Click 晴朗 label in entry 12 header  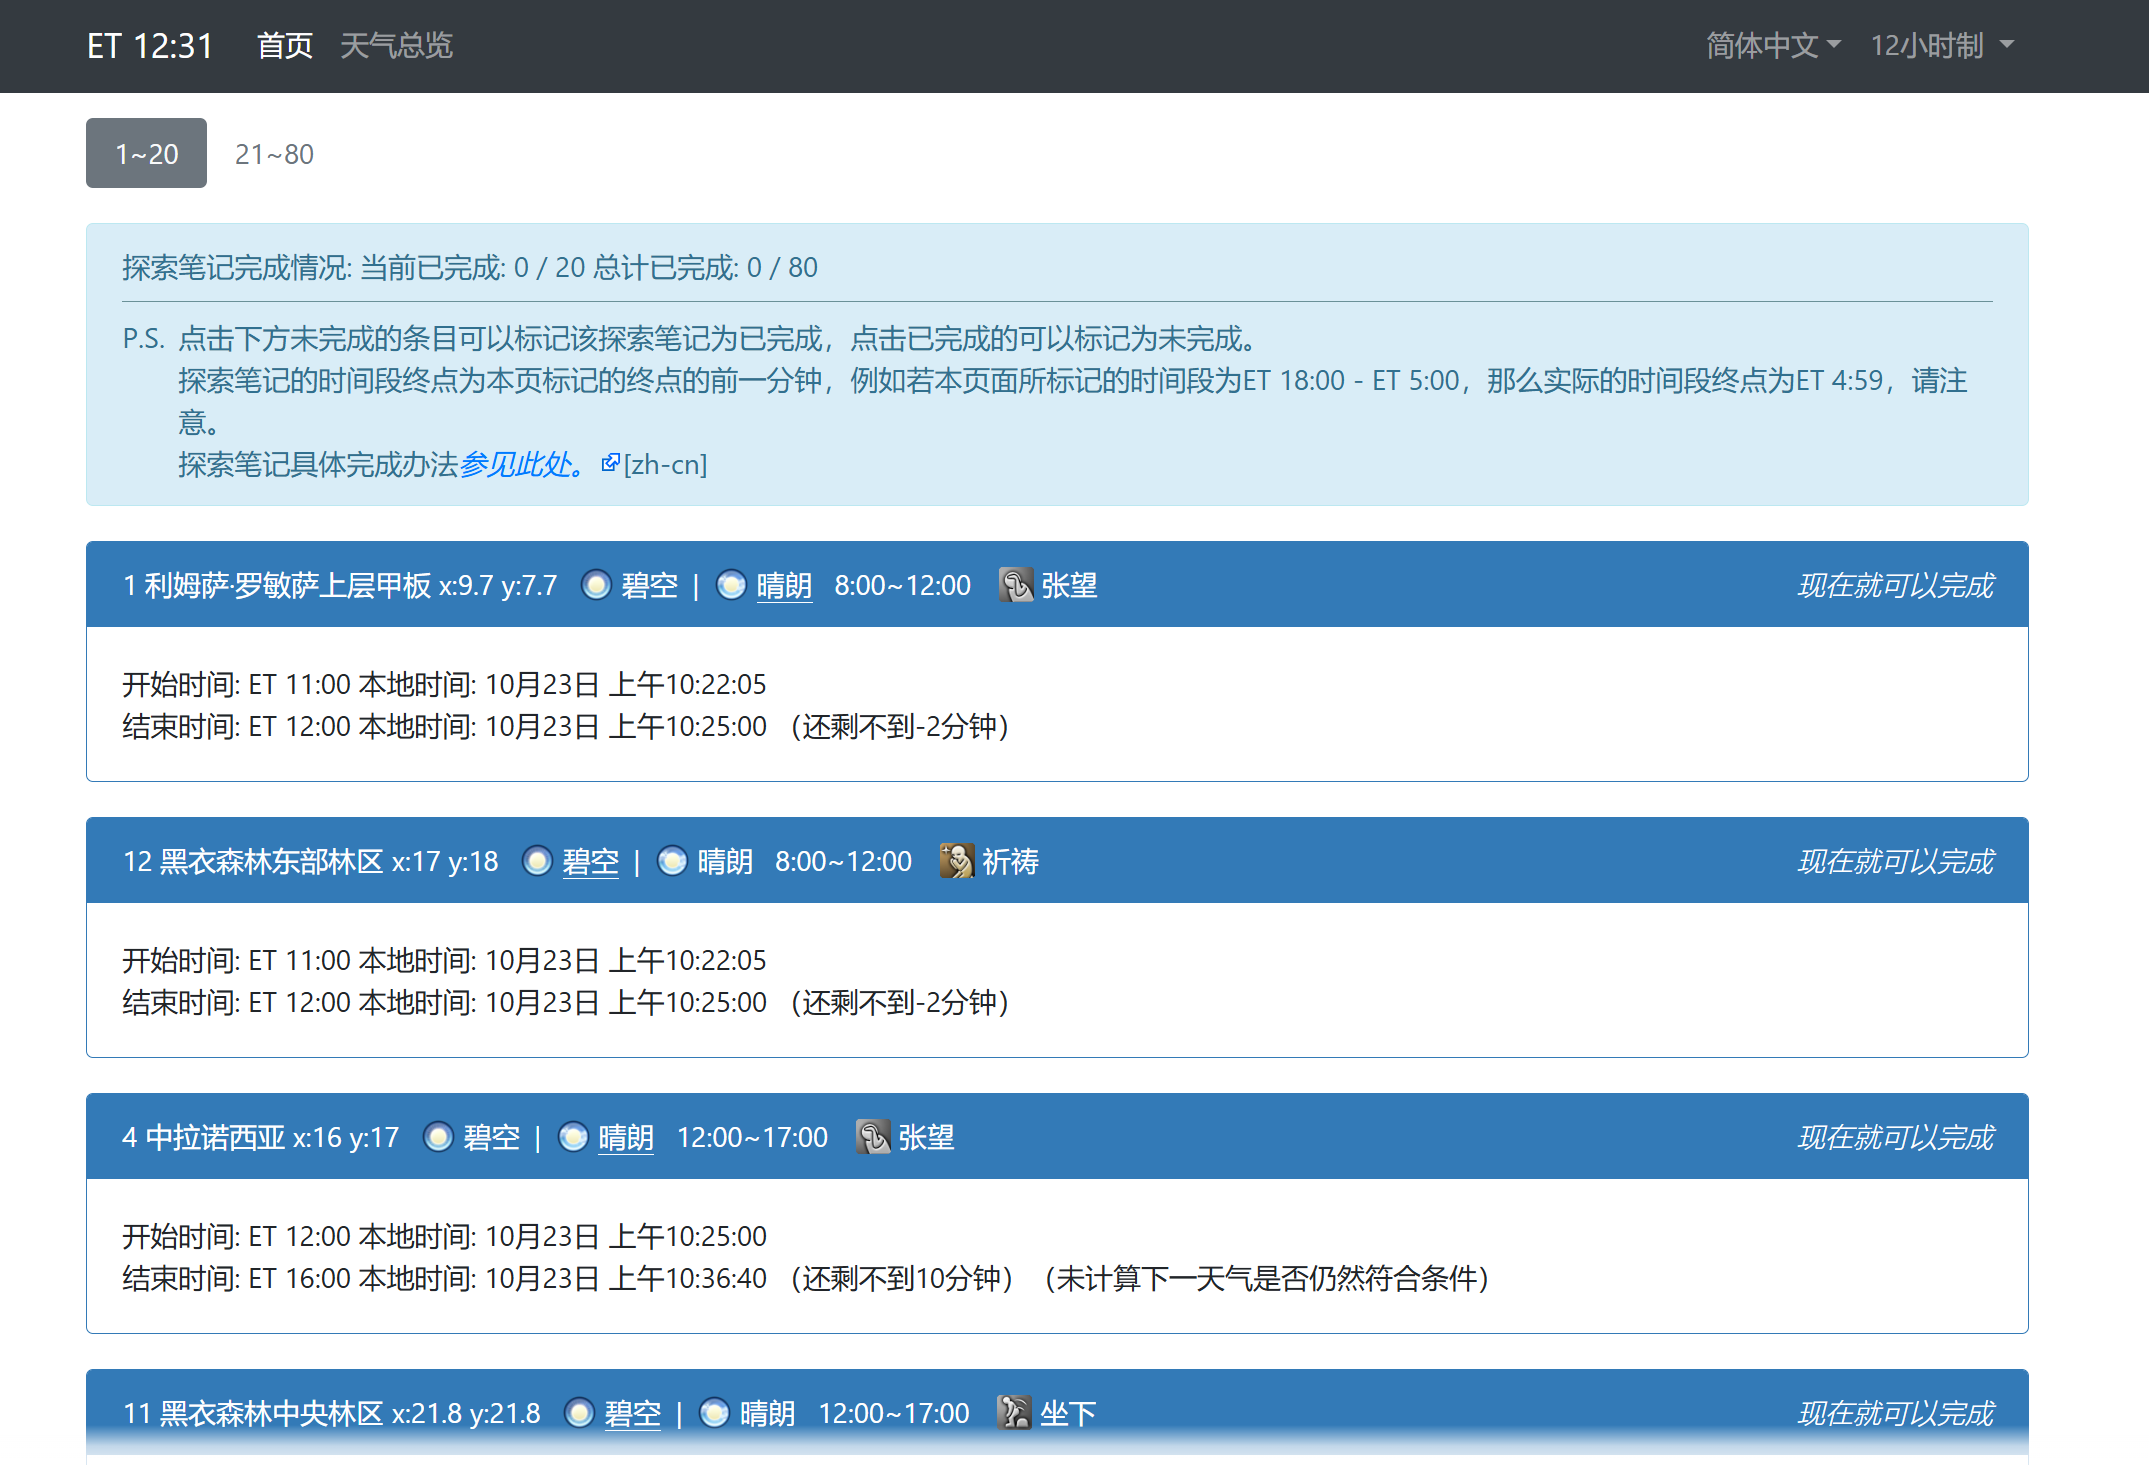725,861
